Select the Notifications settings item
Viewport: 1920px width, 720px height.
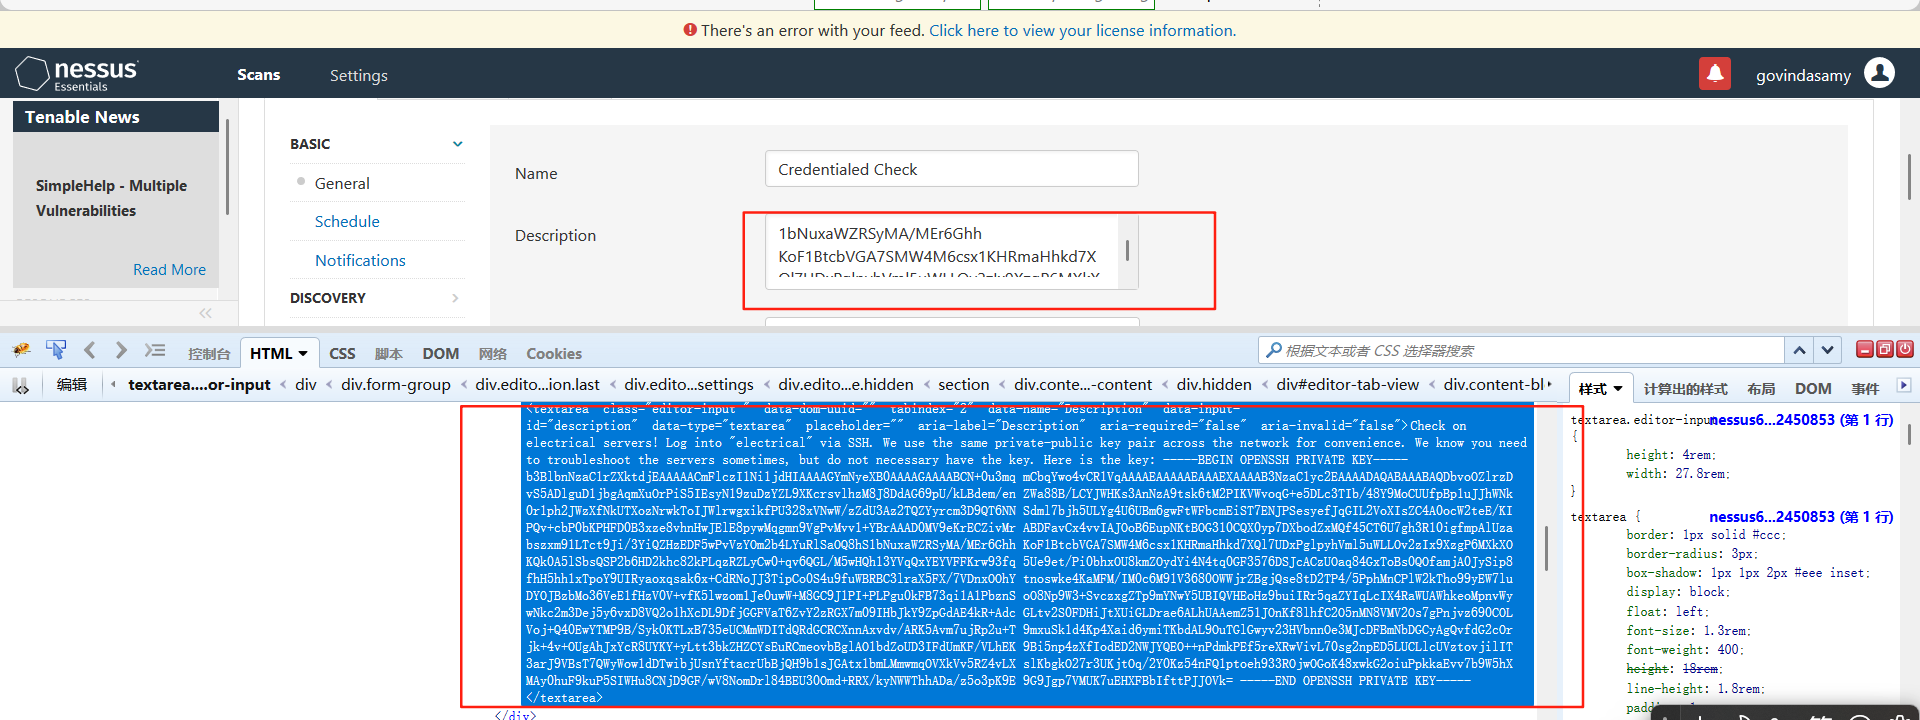[360, 260]
